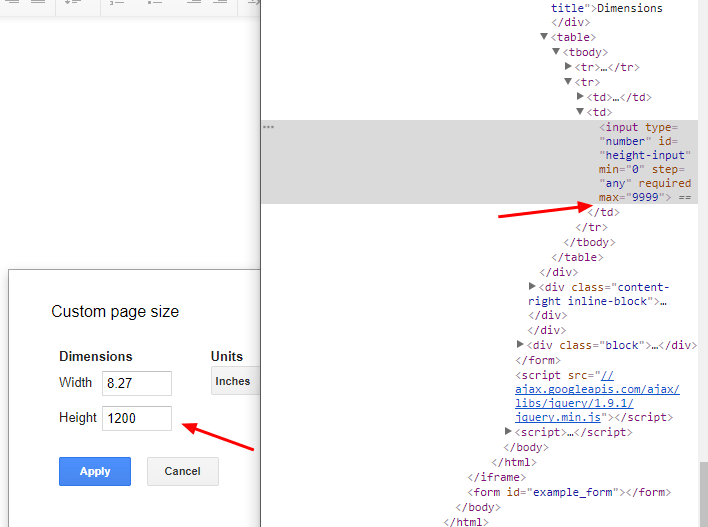Expand the div class="block" node
The image size is (708, 527).
tap(520, 344)
